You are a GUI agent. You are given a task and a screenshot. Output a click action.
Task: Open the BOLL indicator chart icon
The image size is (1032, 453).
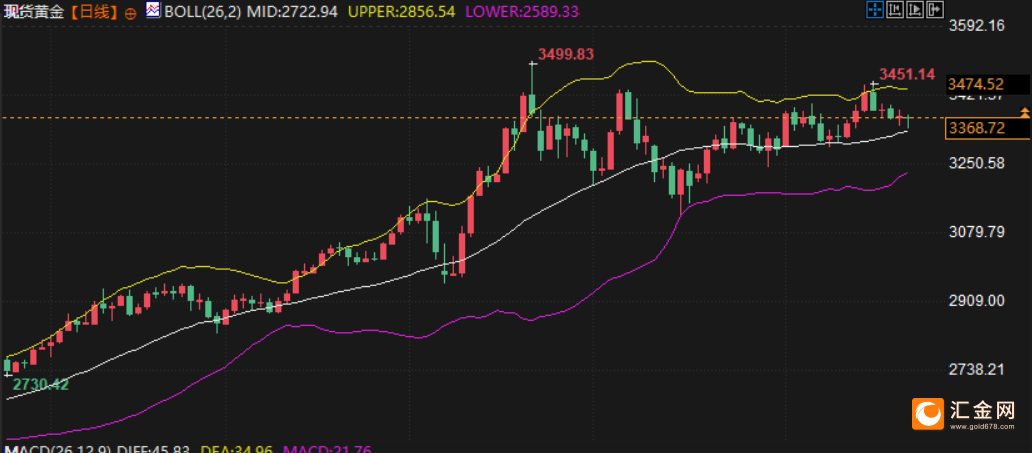click(152, 10)
